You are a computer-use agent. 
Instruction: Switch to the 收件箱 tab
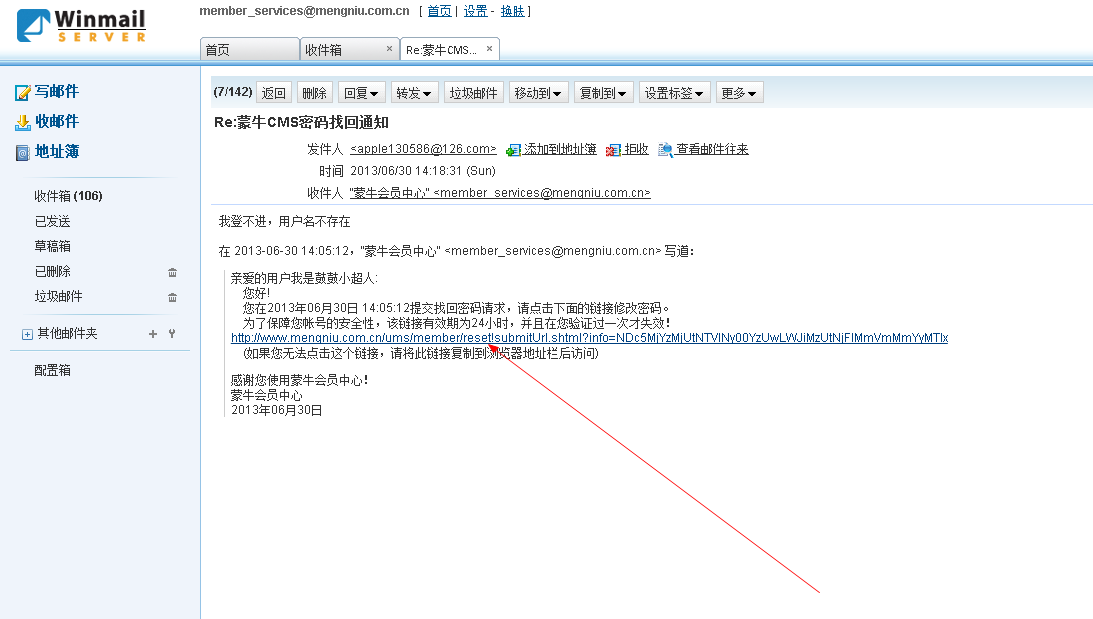[349, 49]
